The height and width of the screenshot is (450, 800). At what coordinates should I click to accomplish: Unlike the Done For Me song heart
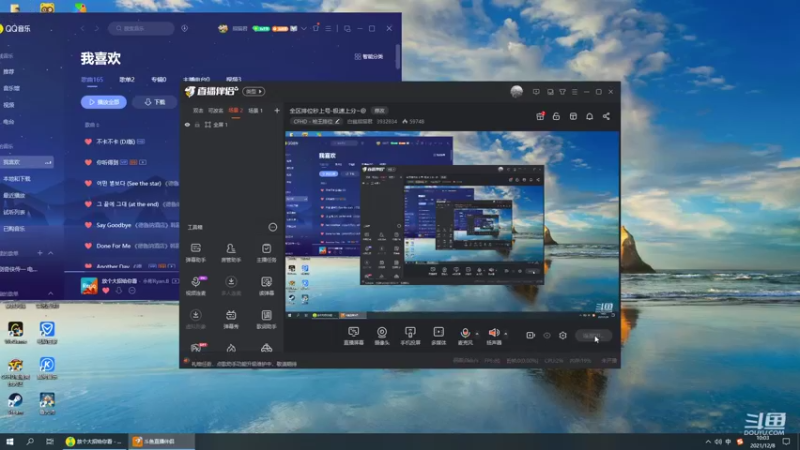click(x=88, y=246)
